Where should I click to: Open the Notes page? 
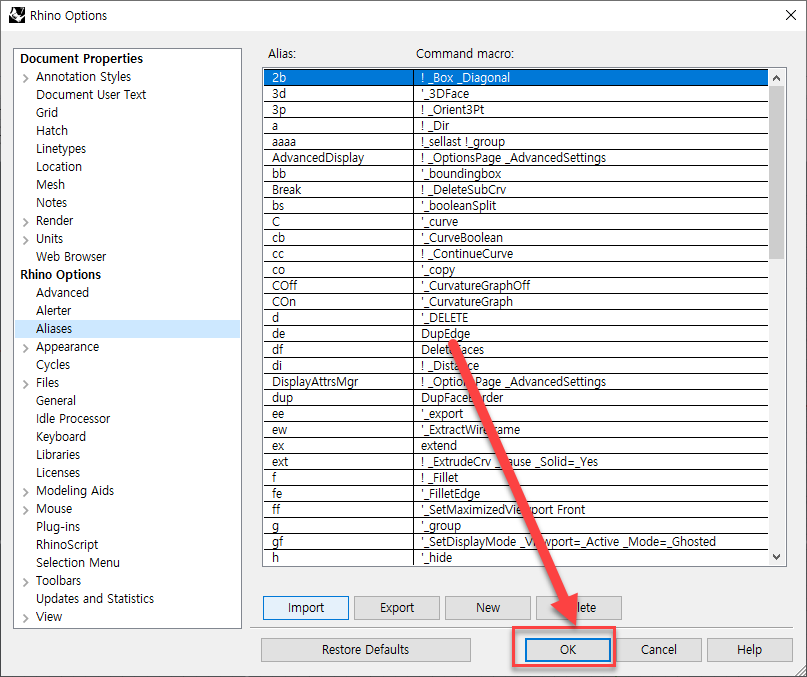[x=51, y=203]
